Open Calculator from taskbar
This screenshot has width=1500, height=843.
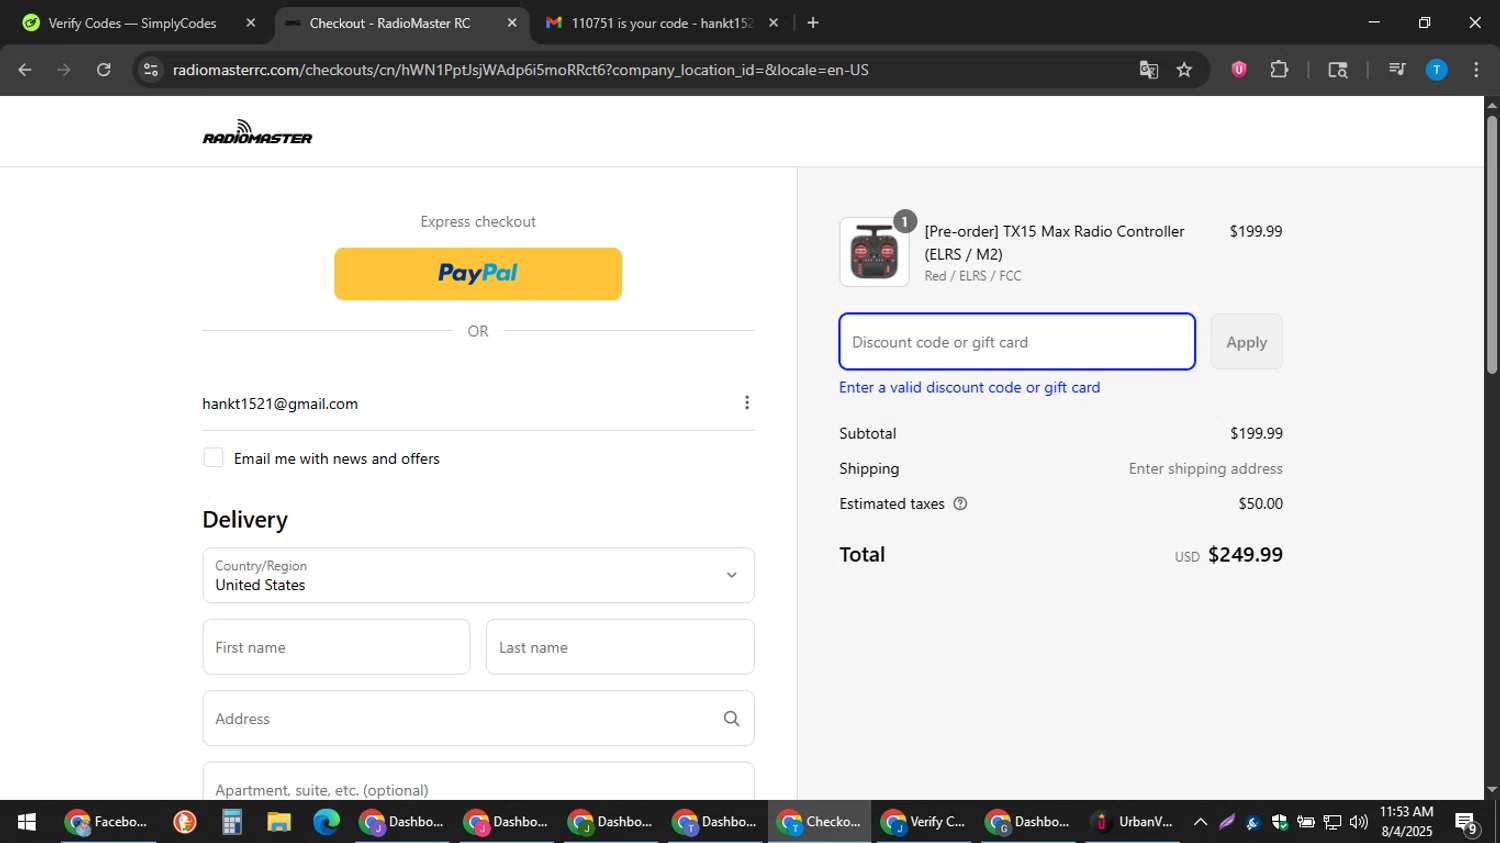[232, 822]
